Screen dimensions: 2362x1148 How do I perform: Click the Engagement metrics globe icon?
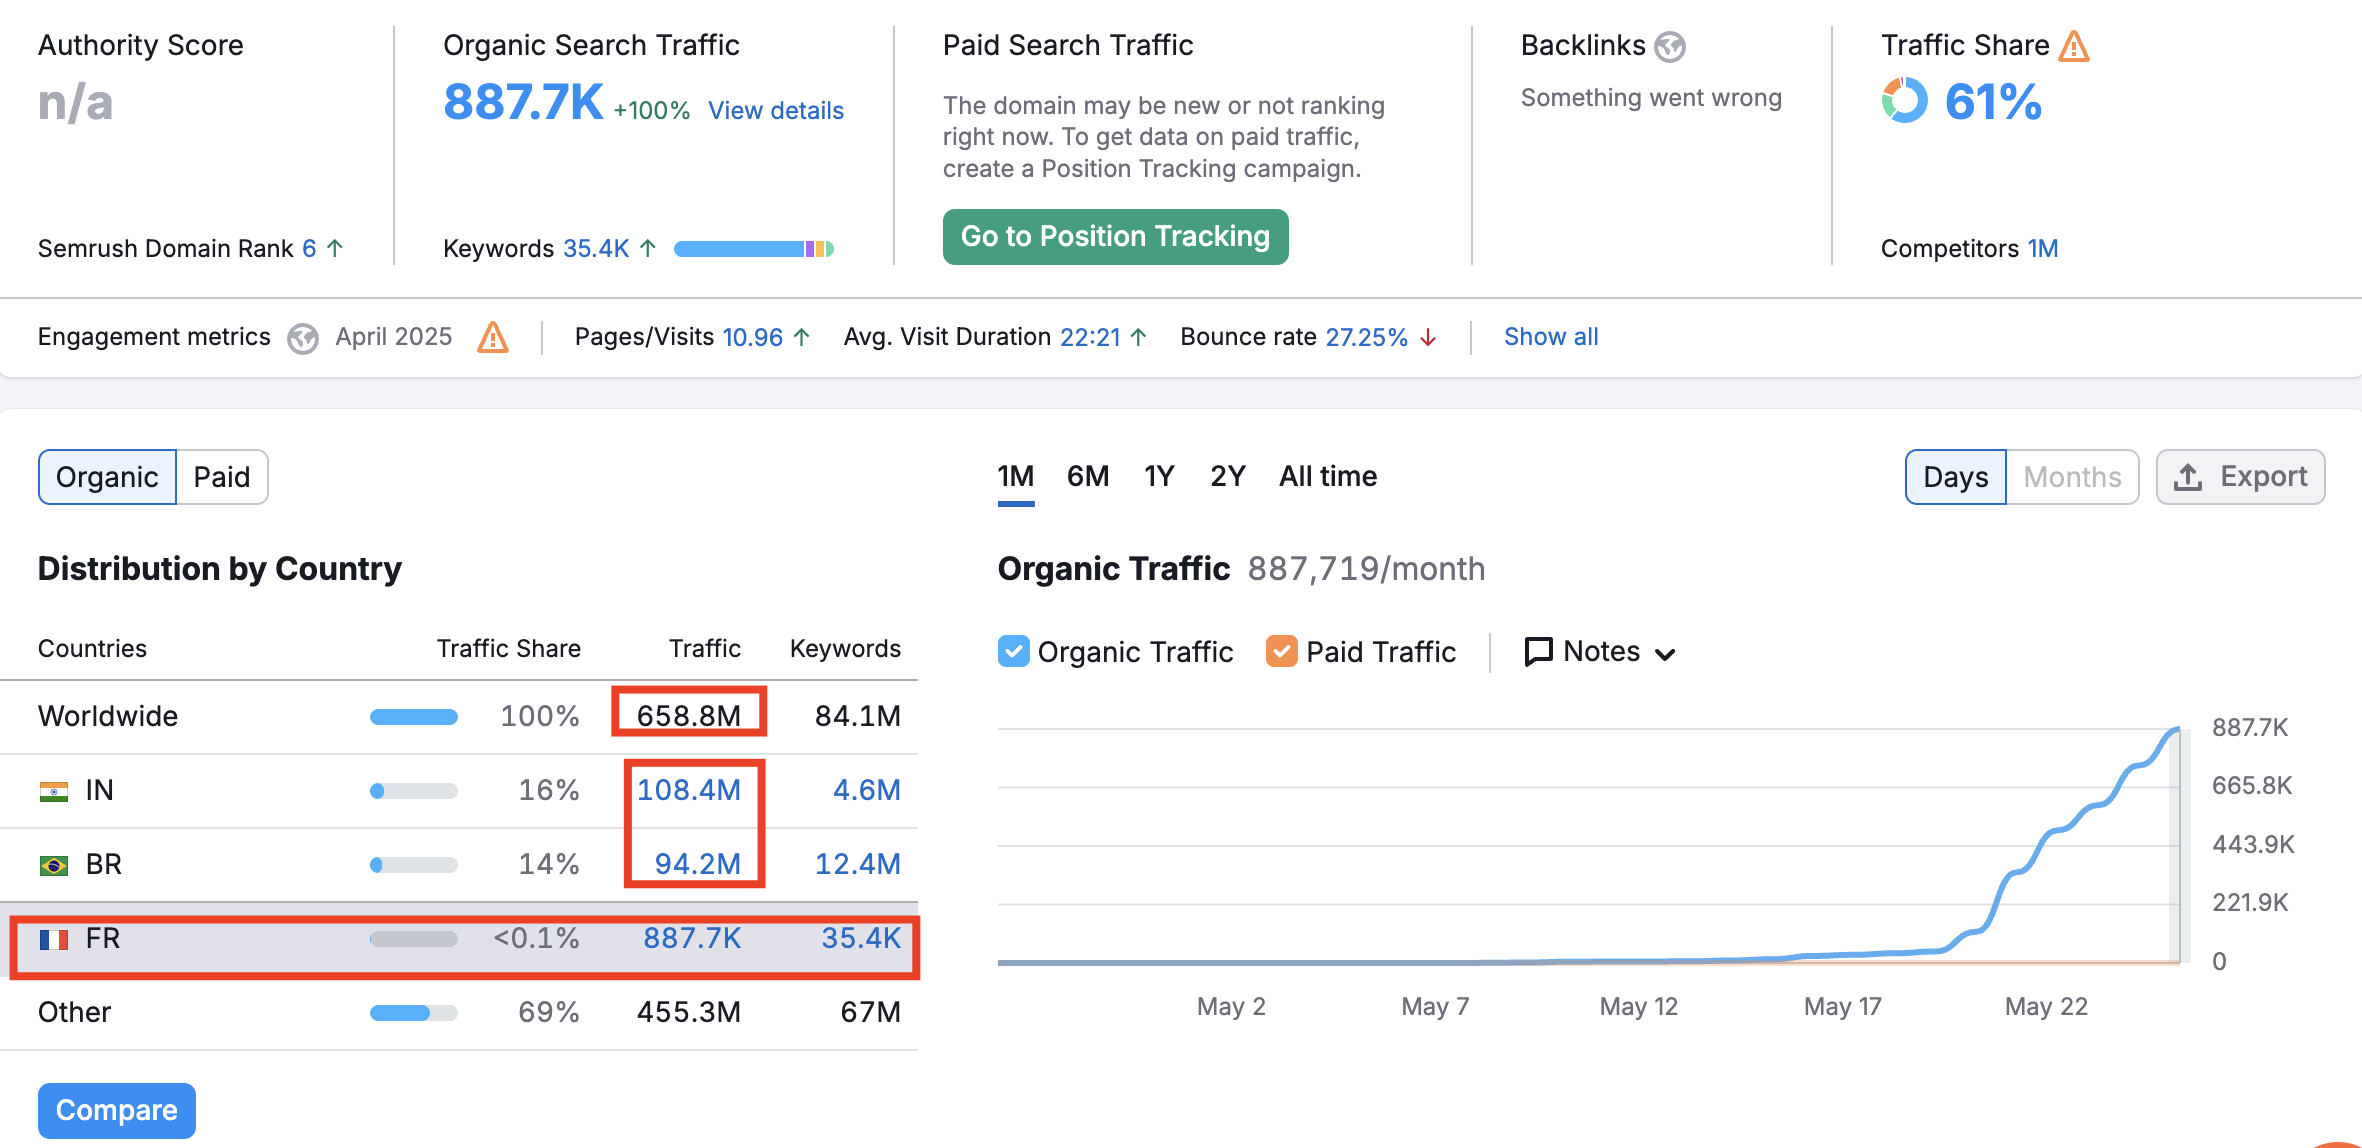[x=302, y=338]
